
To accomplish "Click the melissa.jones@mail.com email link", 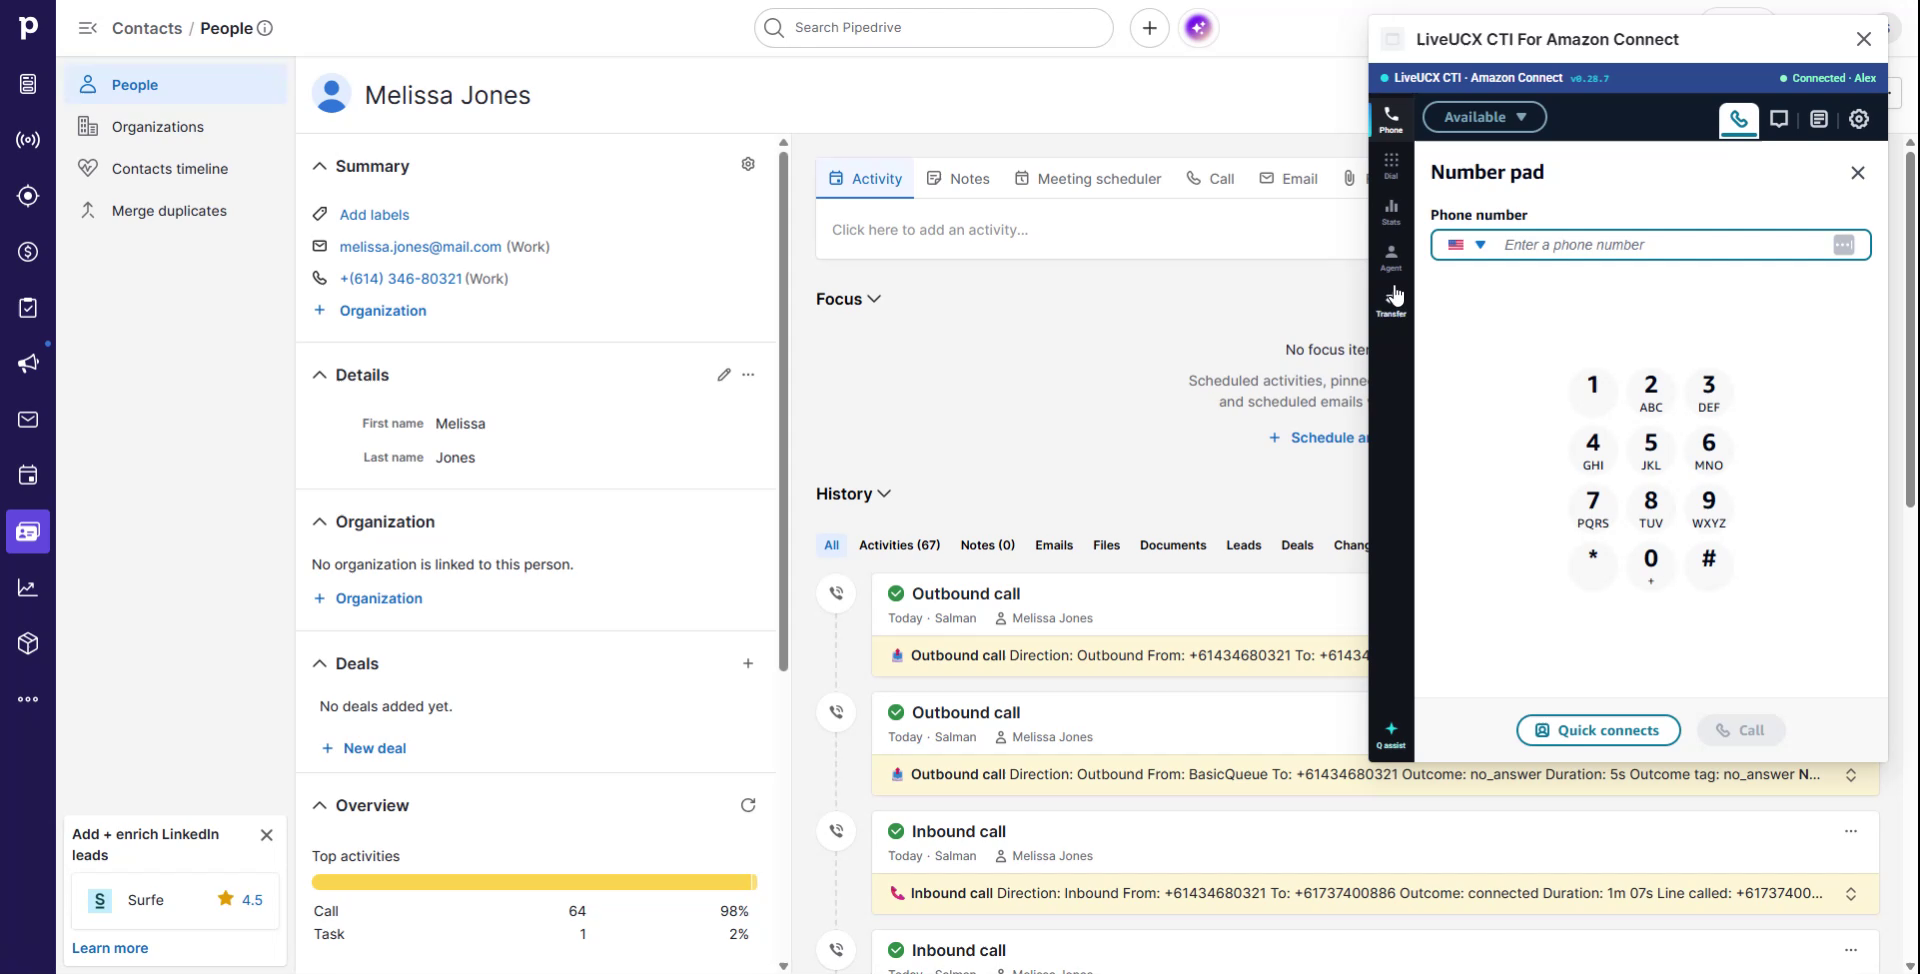I will 420,247.
